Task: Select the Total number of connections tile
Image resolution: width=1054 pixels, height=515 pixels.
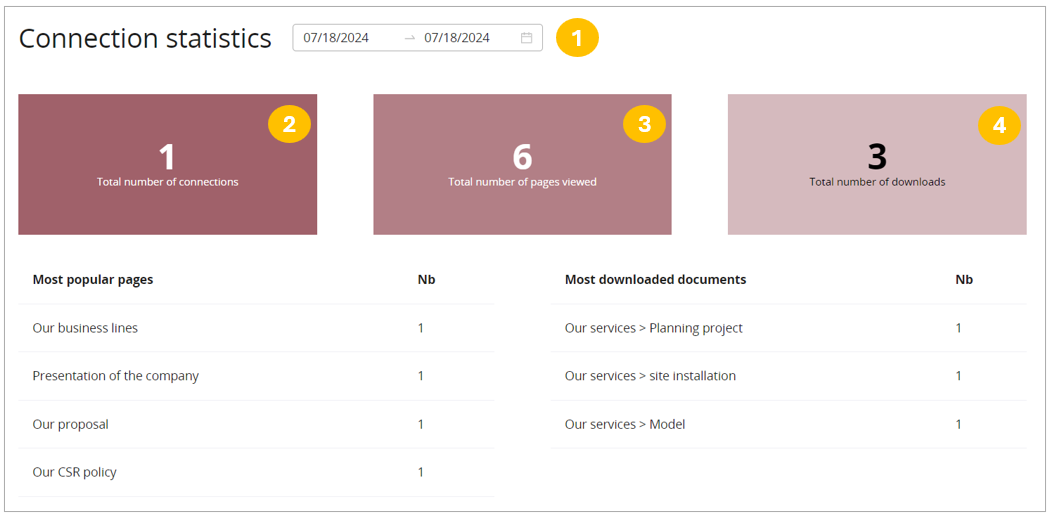Action: [x=167, y=165]
